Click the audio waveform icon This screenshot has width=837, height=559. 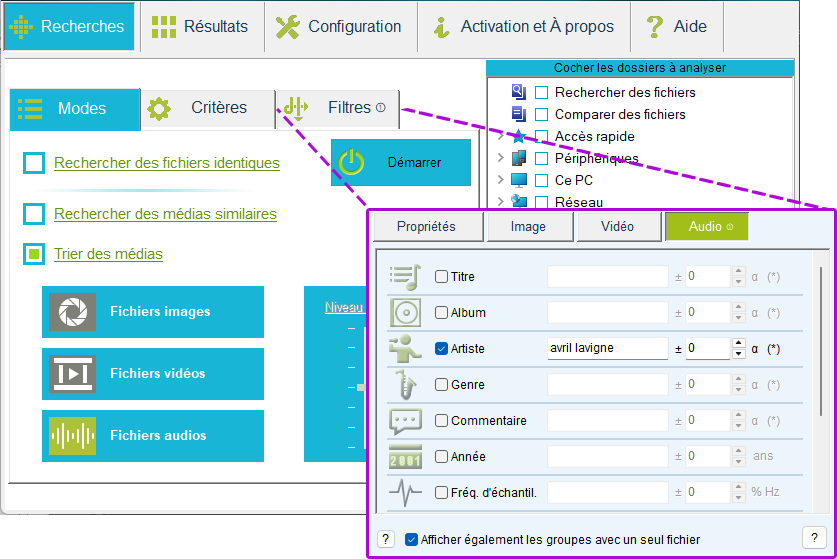73,436
